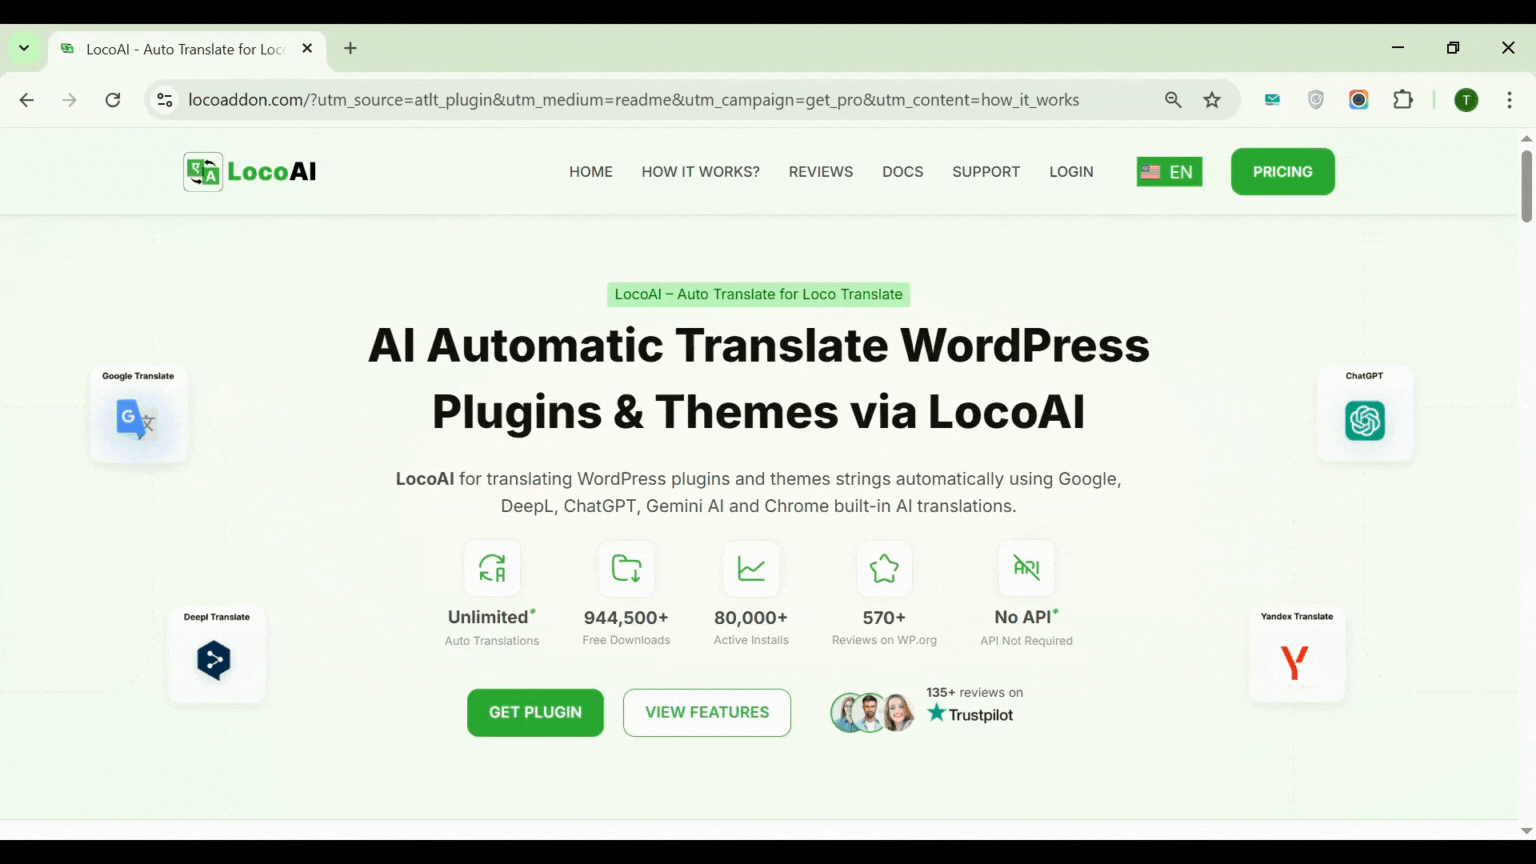This screenshot has width=1536, height=864.
Task: Click the DeepL Translate icon
Action: (216, 660)
